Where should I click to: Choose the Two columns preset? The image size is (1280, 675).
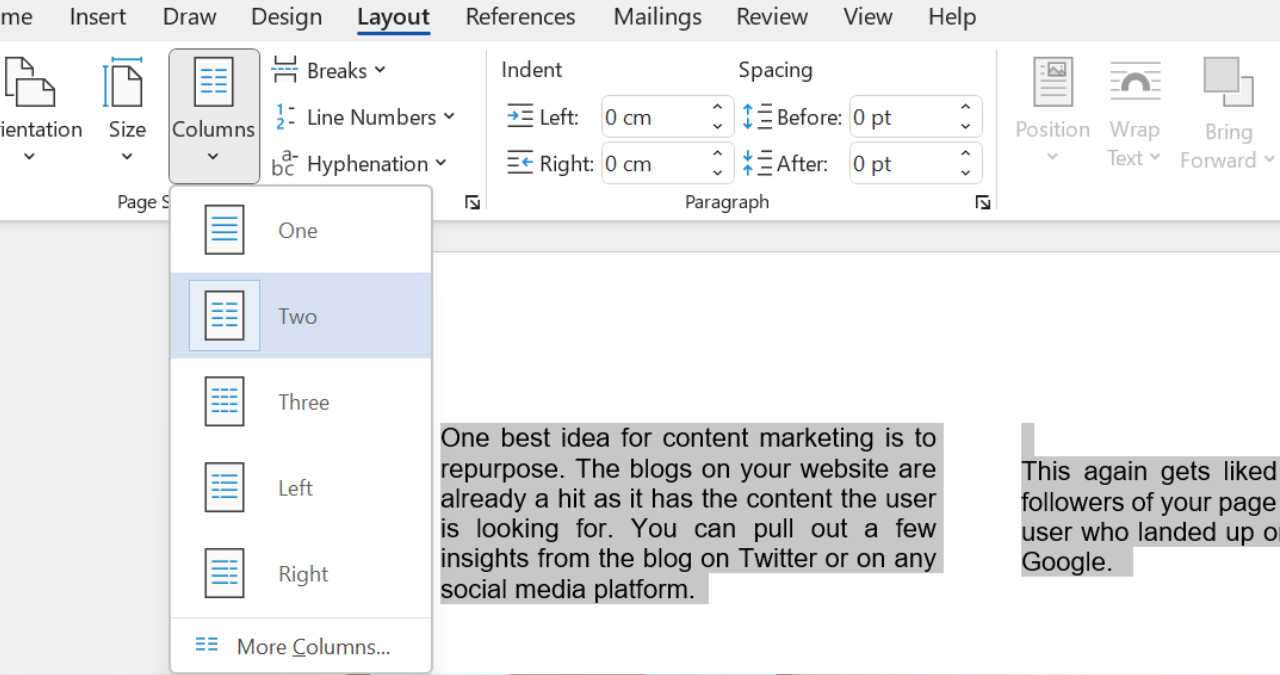pyautogui.click(x=225, y=316)
